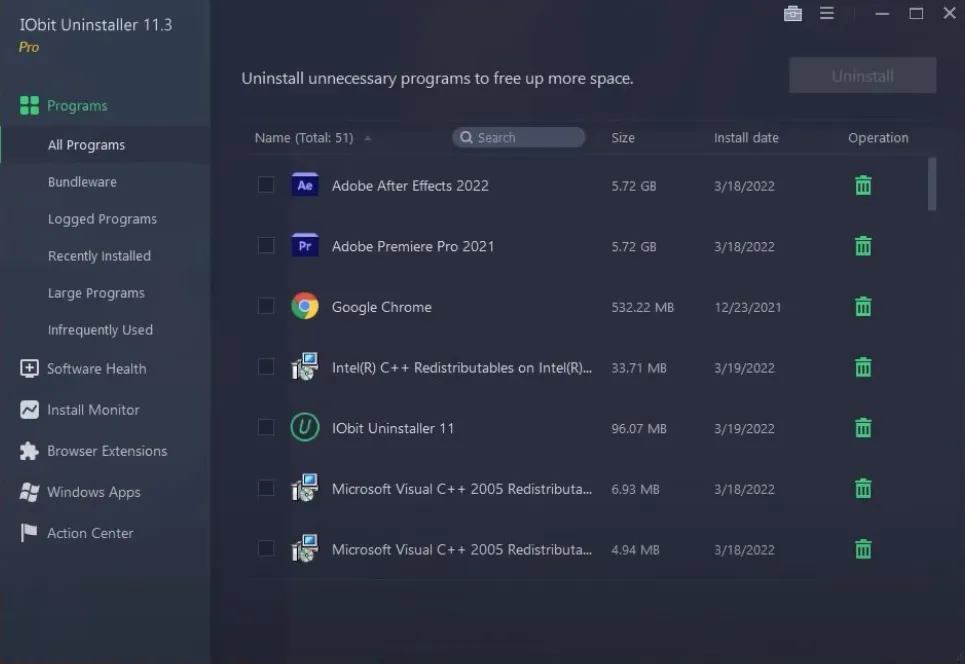Check the 6.93 MB Visual C++ 2005 checkbox
The image size is (965, 664).
266,488
